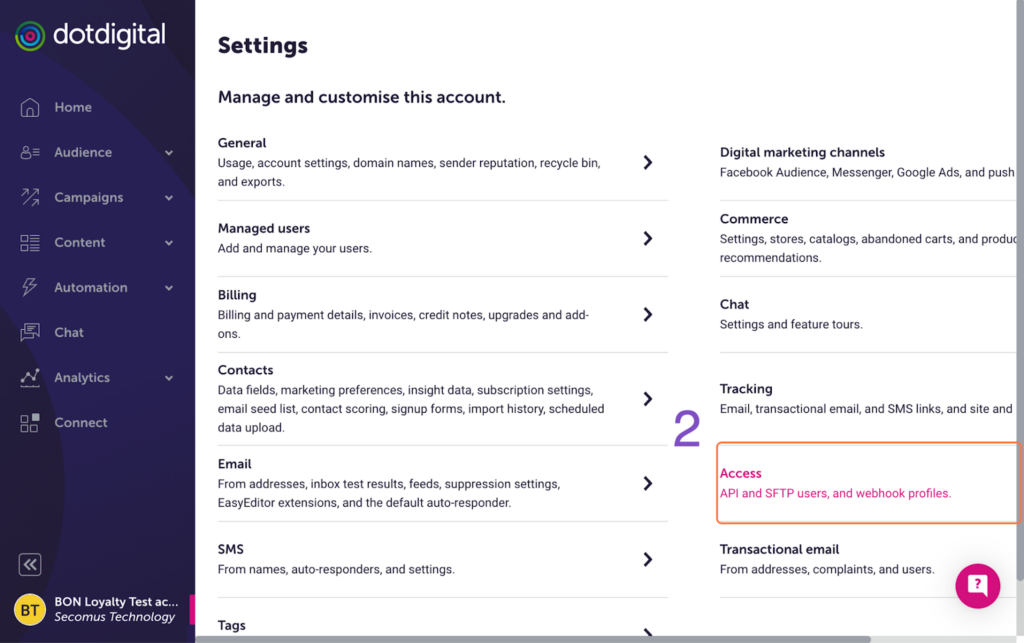
Task: Click the BT account avatar
Action: [30, 609]
